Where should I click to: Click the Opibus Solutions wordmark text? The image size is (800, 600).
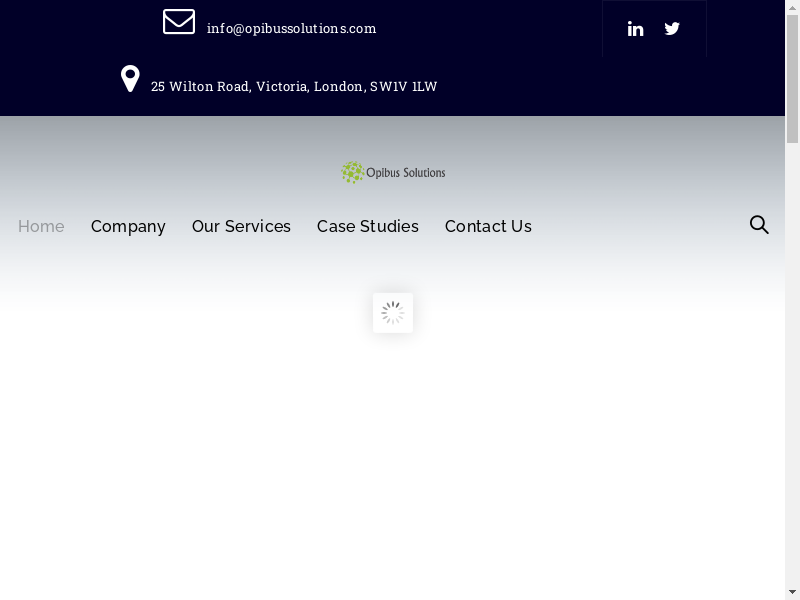tap(405, 173)
